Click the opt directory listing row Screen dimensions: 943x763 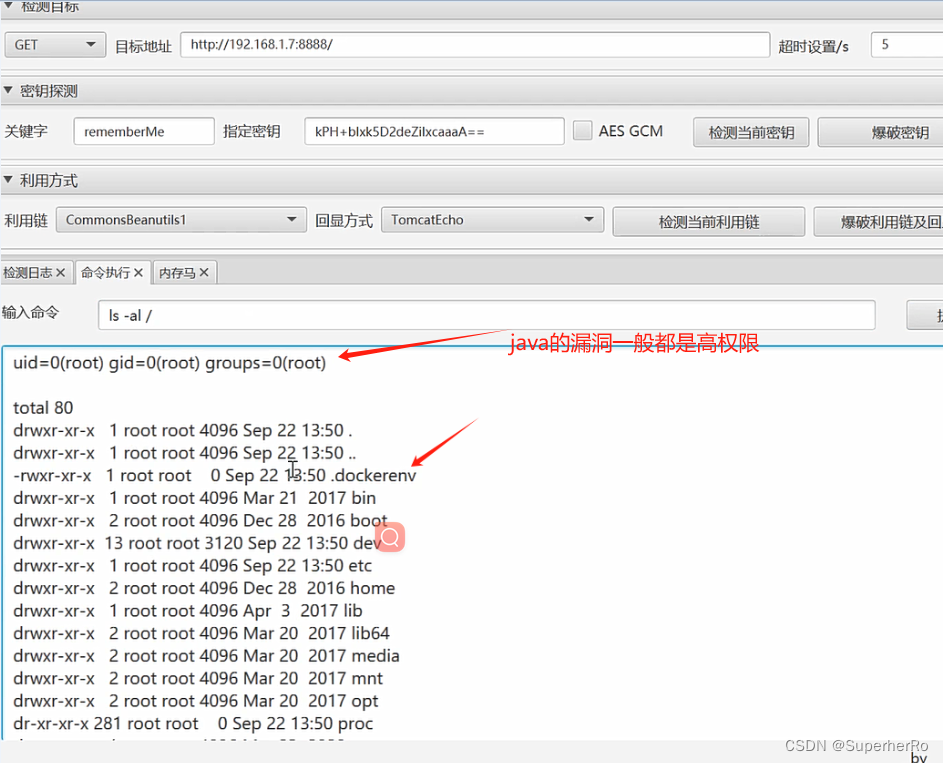[196, 700]
